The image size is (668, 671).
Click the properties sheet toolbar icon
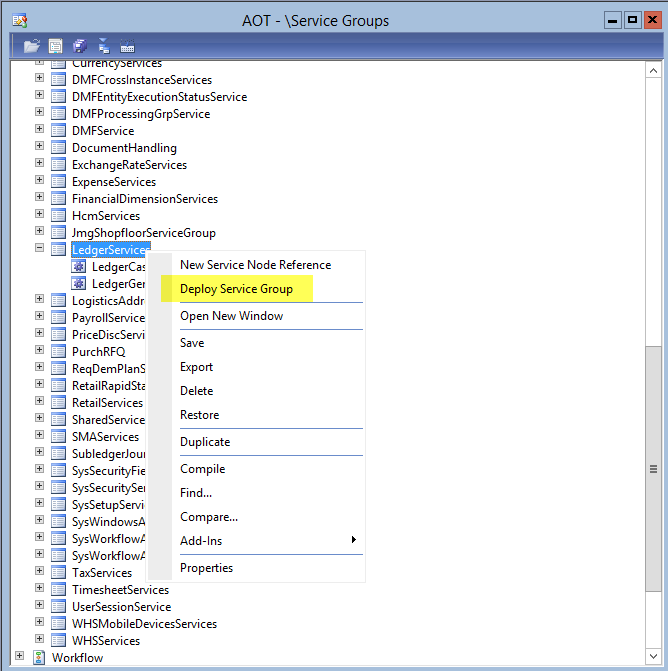tap(56, 46)
